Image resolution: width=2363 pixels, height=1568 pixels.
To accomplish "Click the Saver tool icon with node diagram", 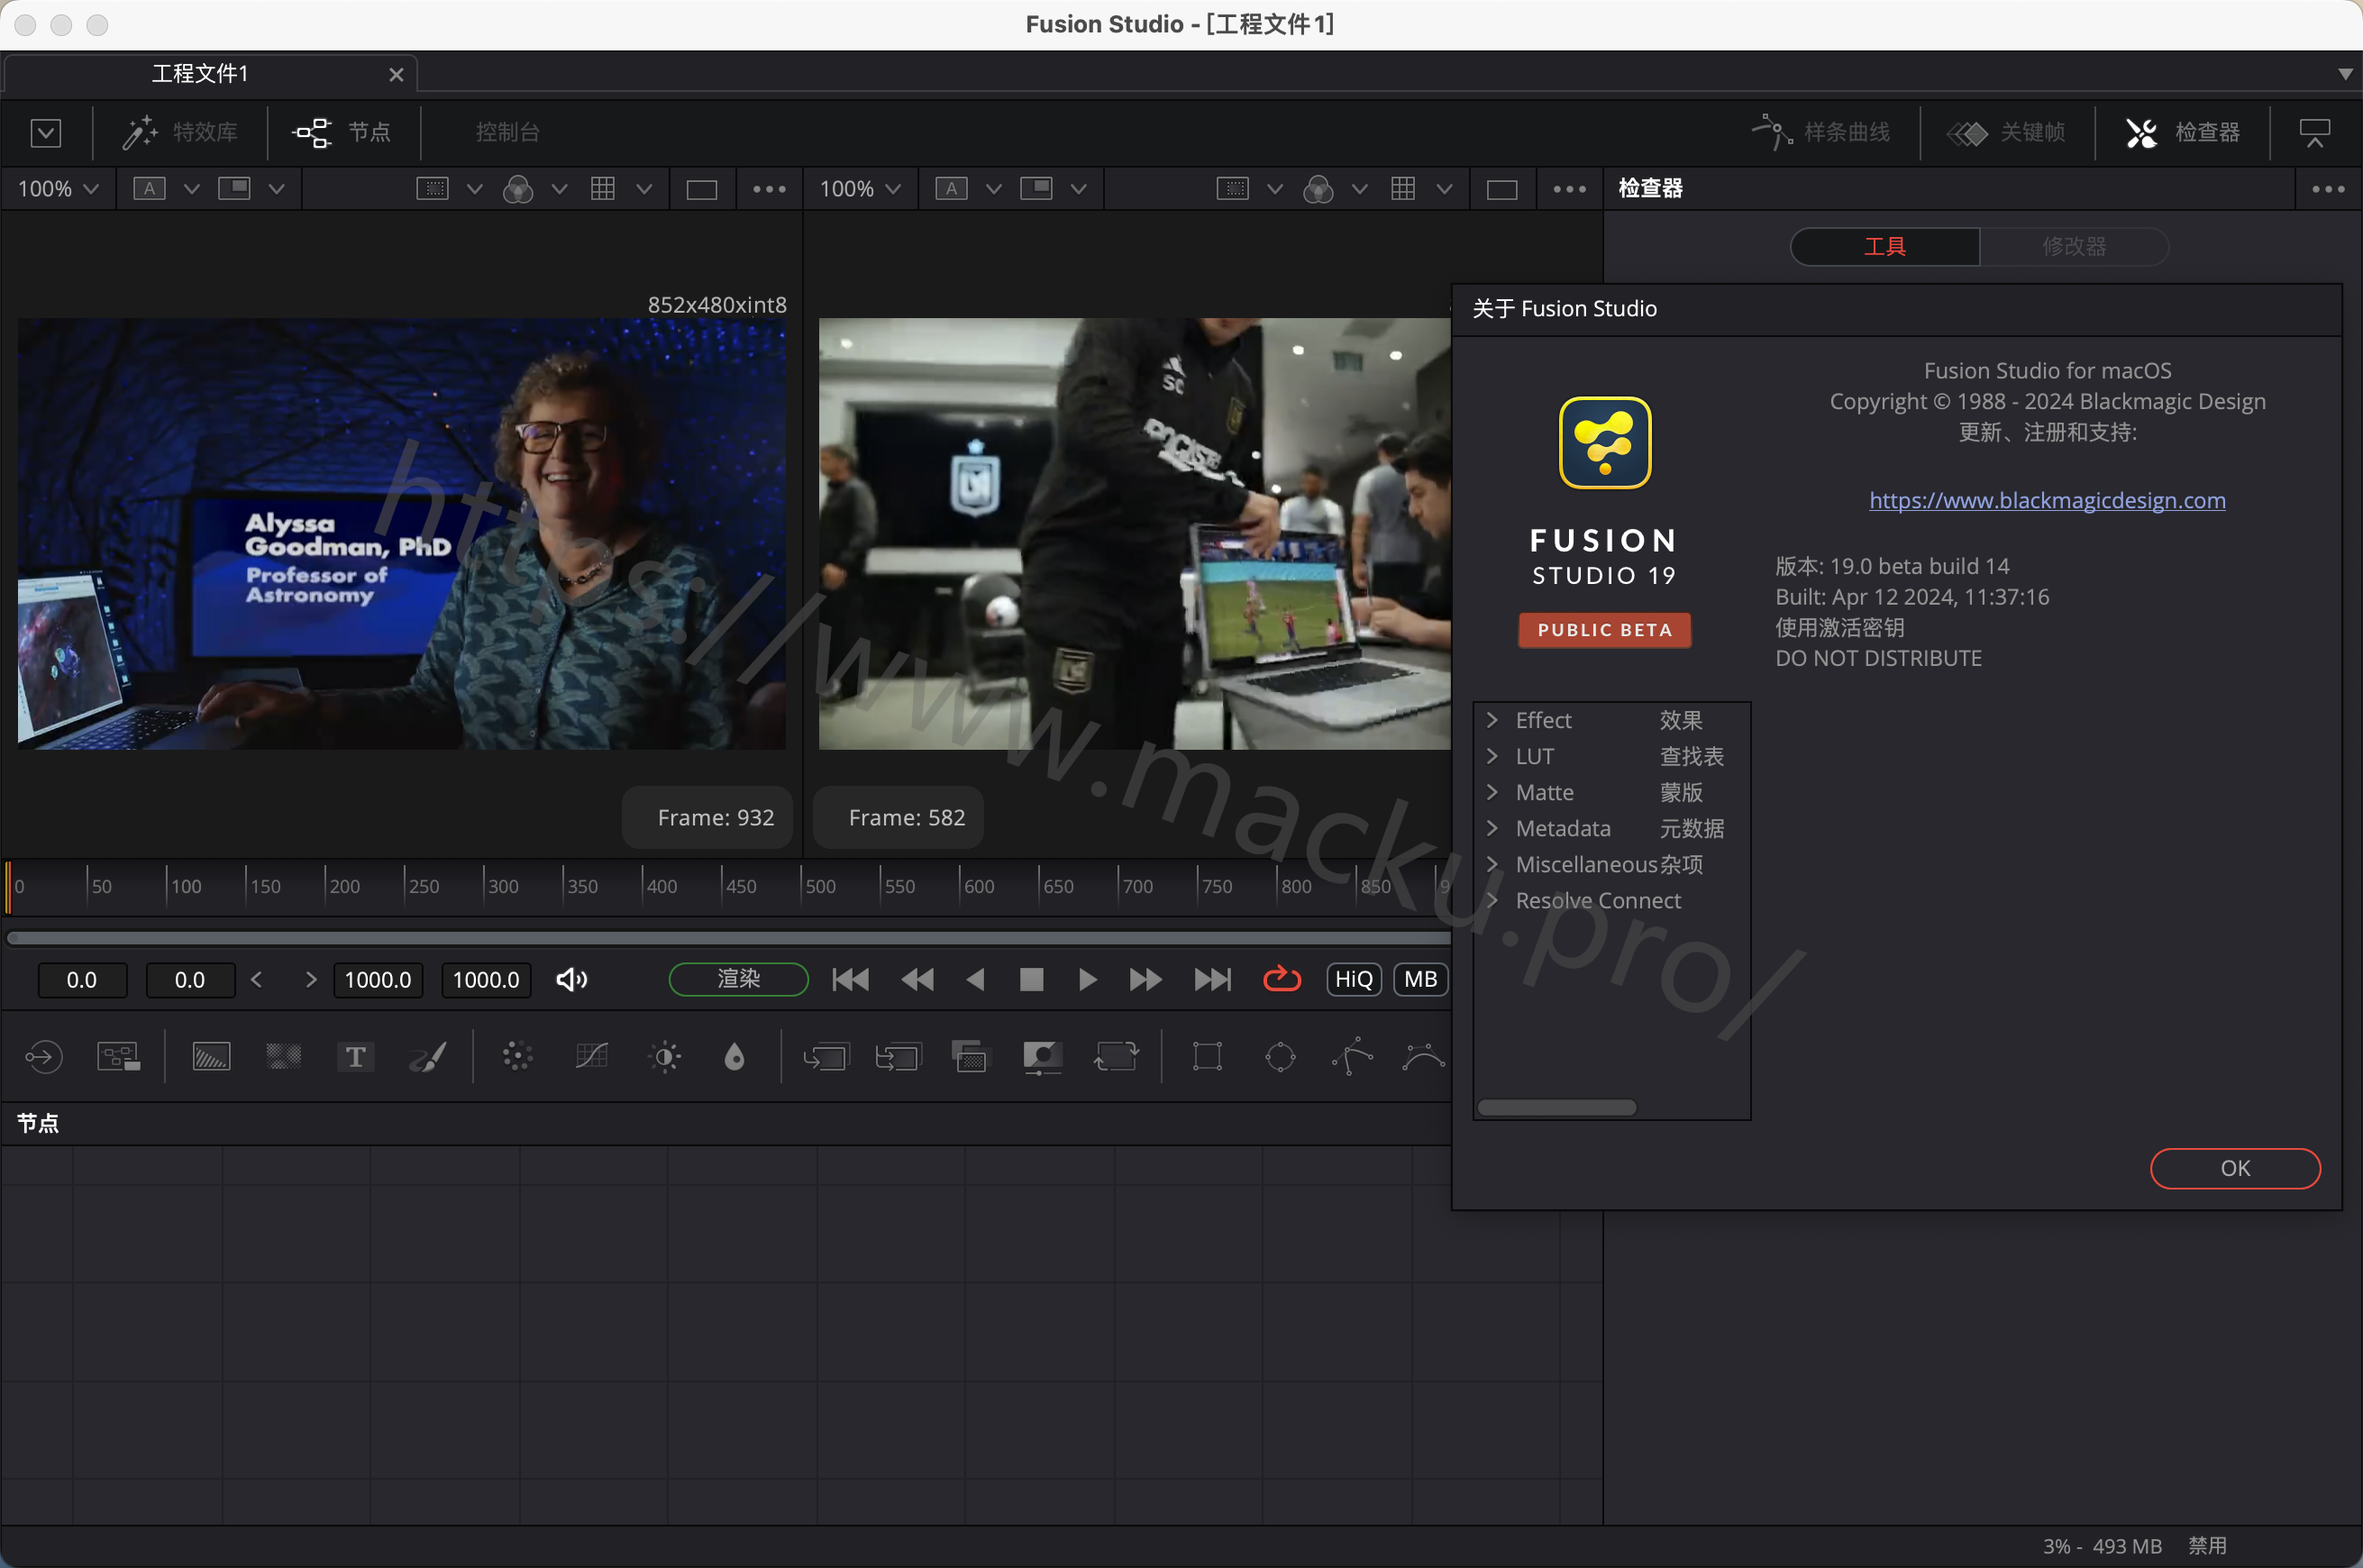I will click(x=118, y=1057).
